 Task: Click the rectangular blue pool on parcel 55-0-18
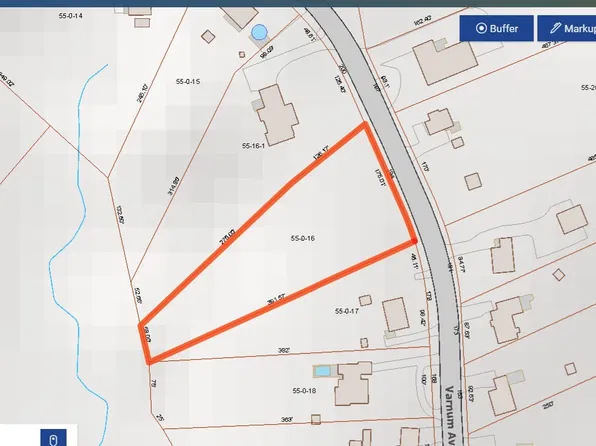(322, 371)
